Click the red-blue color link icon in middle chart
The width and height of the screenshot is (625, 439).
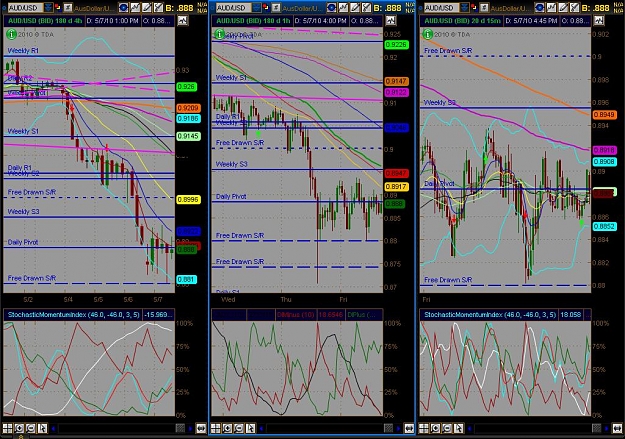pyautogui.click(x=266, y=7)
